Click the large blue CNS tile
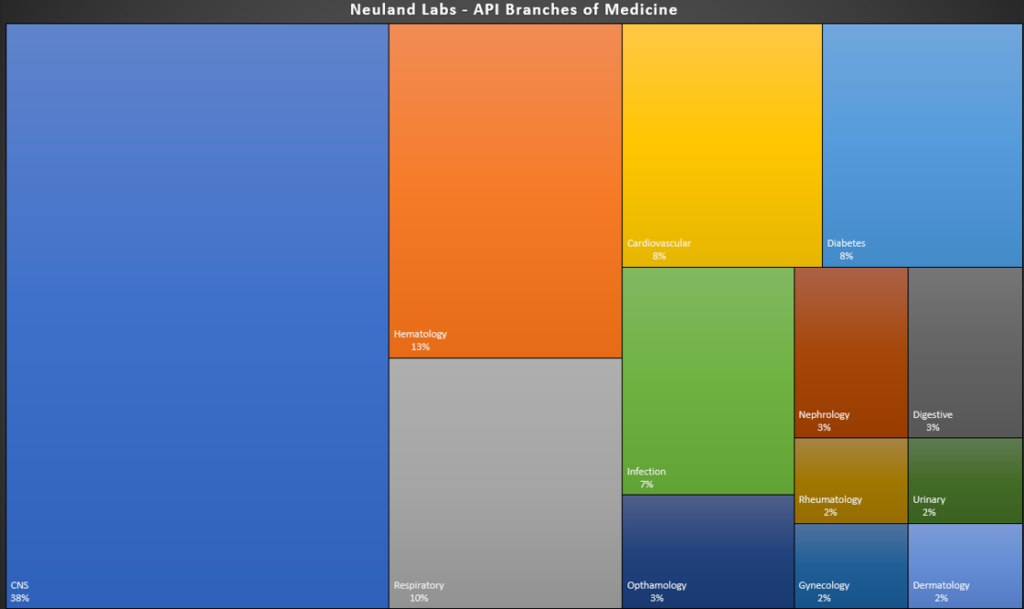This screenshot has width=1024, height=609. (197, 315)
